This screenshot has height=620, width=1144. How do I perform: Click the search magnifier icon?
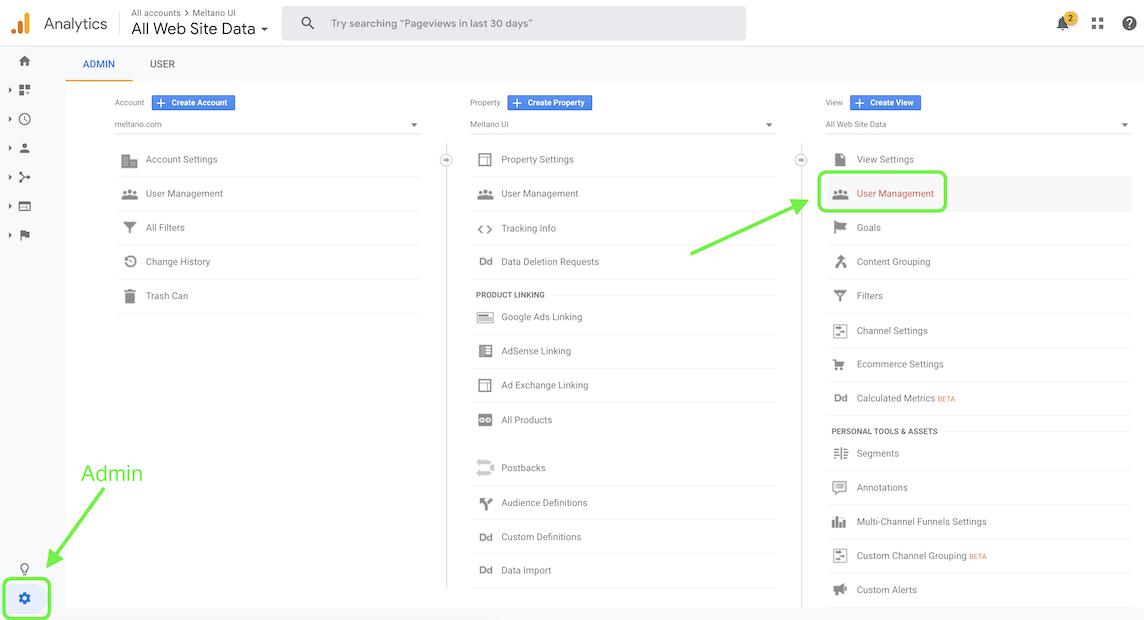click(307, 22)
